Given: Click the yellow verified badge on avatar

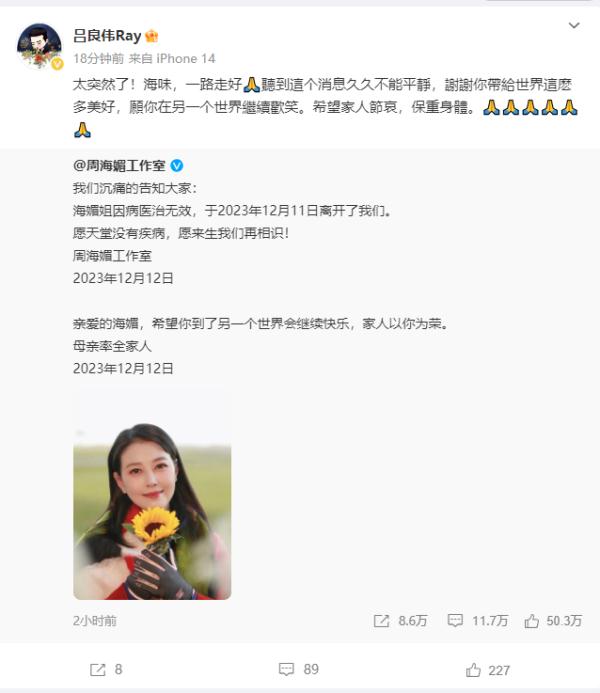Looking at the screenshot, I should pos(57,64).
